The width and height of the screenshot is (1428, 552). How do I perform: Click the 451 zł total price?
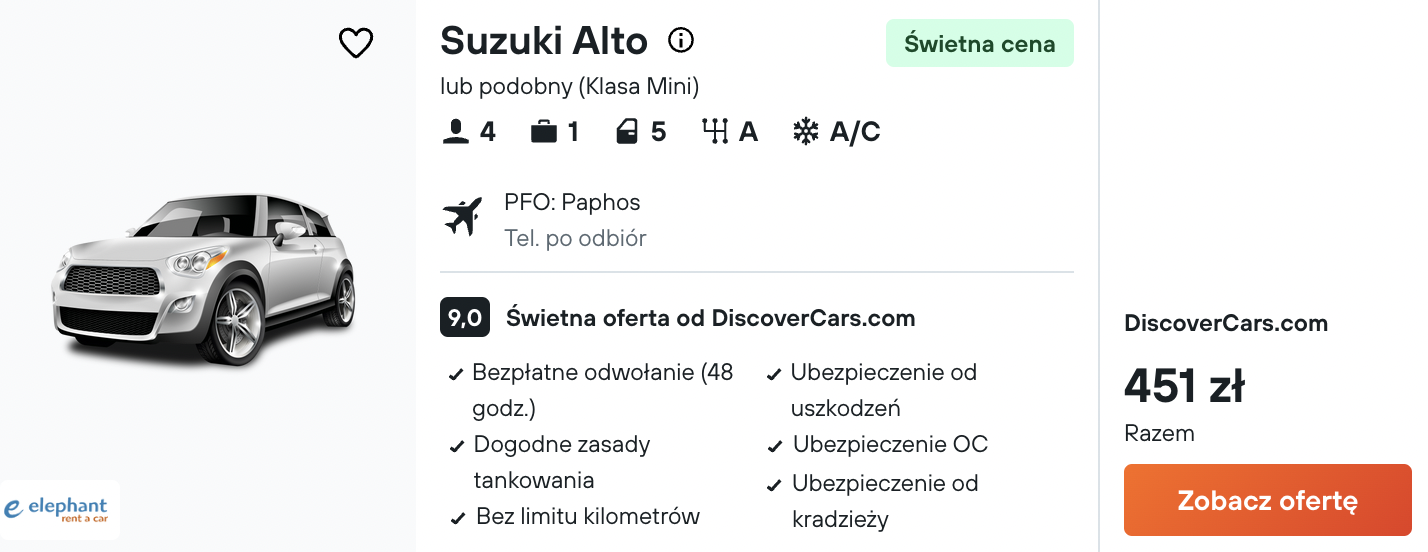[1184, 386]
